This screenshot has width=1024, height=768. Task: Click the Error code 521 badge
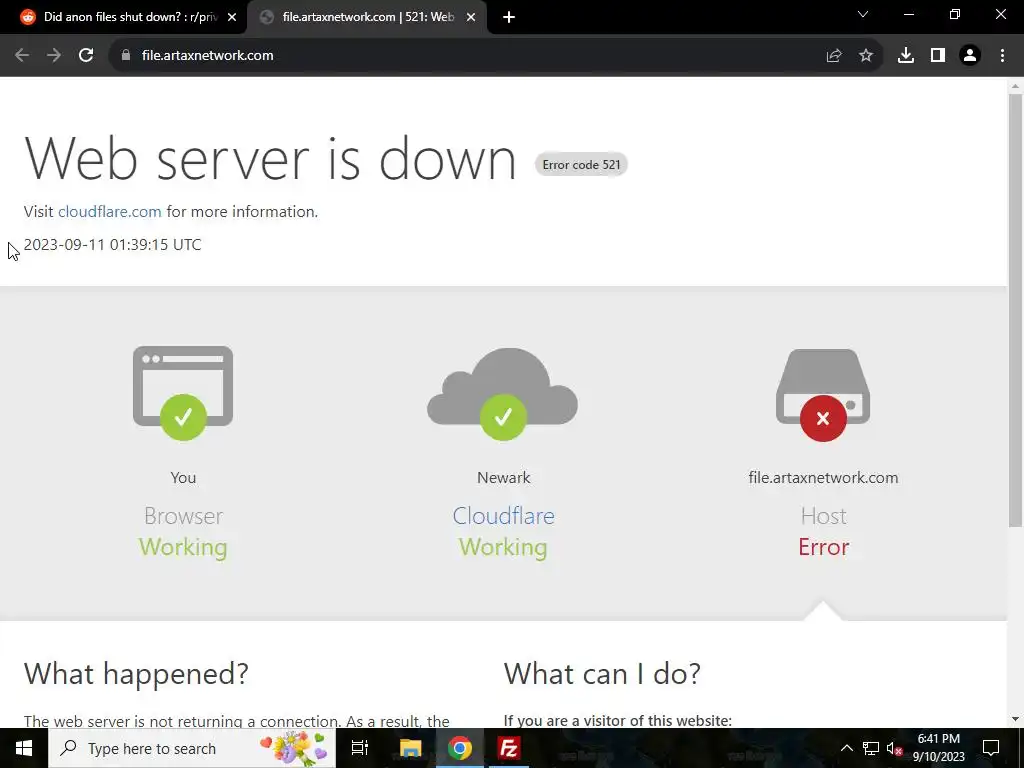tap(581, 165)
